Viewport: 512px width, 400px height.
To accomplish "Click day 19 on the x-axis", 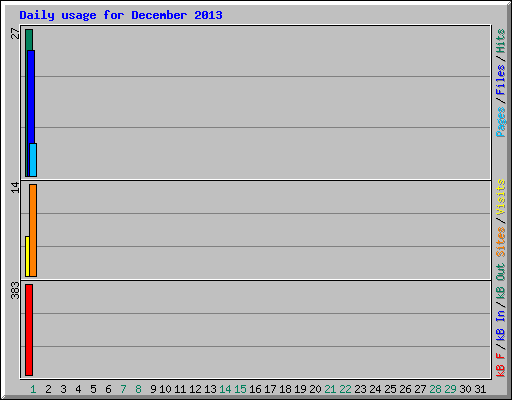I will pos(300,389).
